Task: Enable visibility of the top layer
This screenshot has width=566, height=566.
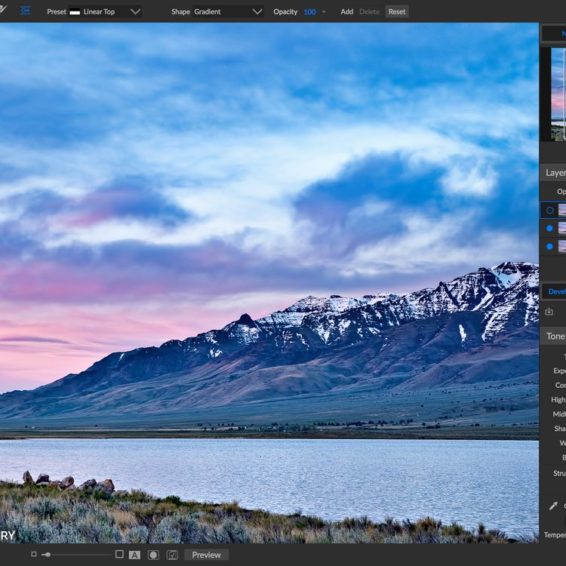Action: click(x=550, y=210)
